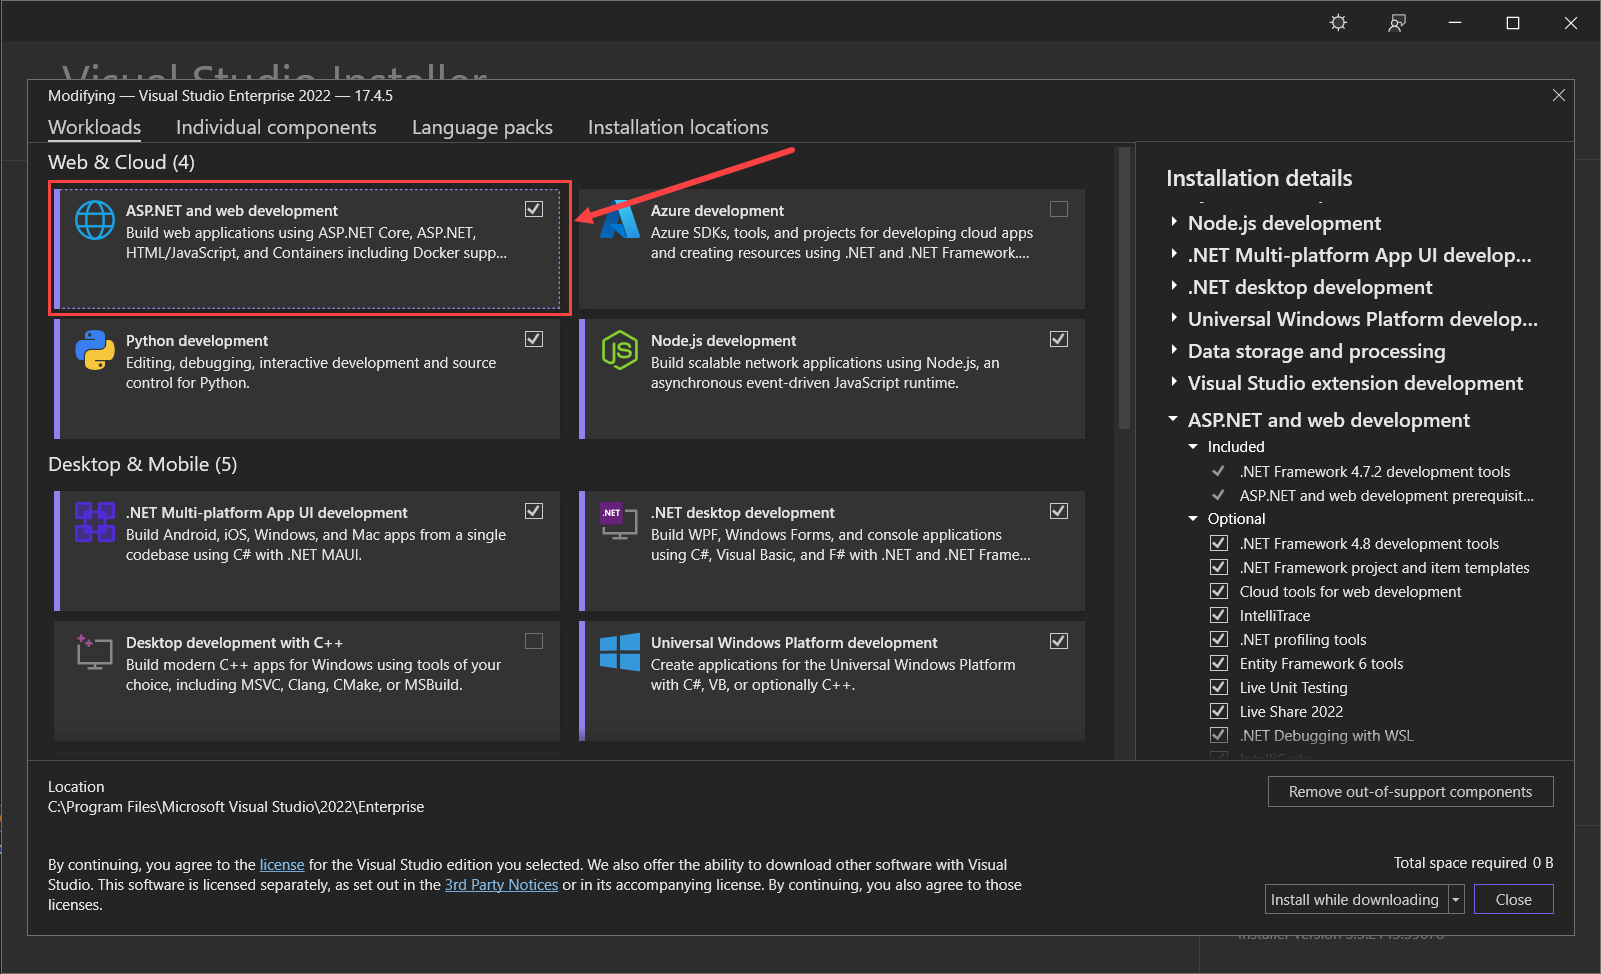Expand .NET desktop development details node
1601x974 pixels.
[x=1174, y=287]
